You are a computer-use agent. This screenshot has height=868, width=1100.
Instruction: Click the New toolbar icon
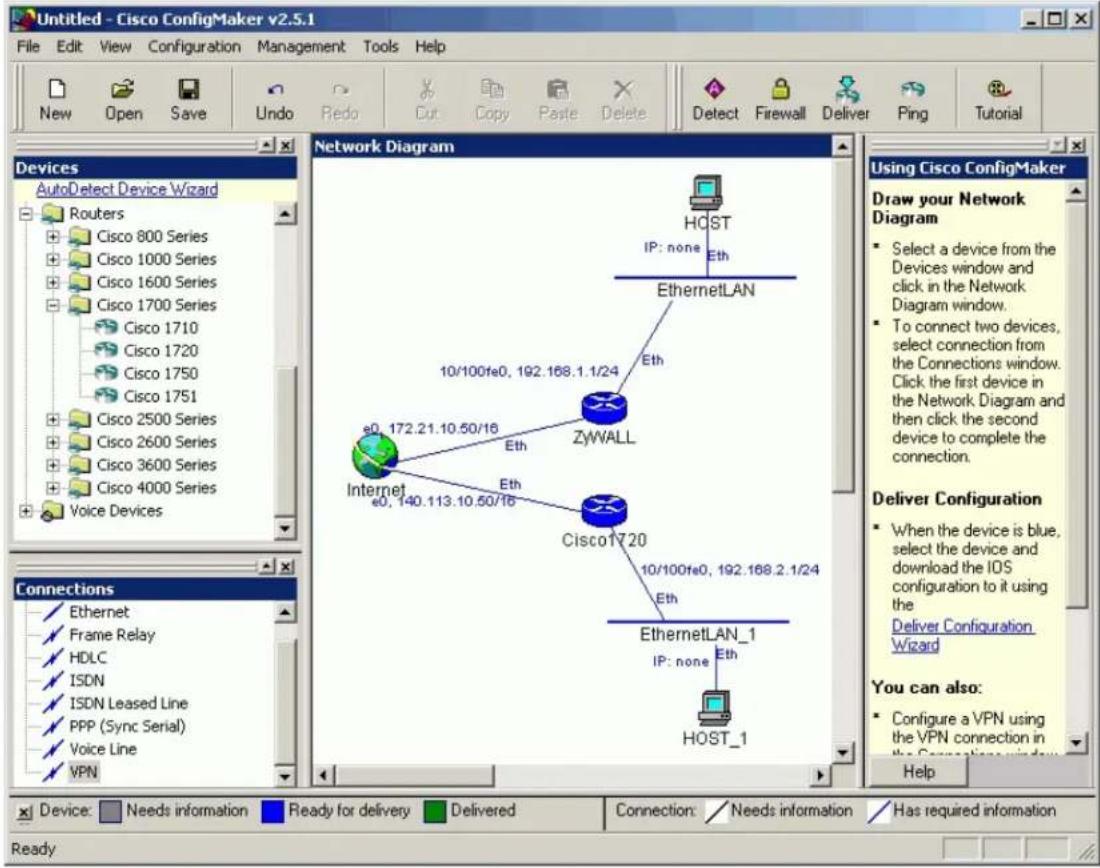[55, 98]
